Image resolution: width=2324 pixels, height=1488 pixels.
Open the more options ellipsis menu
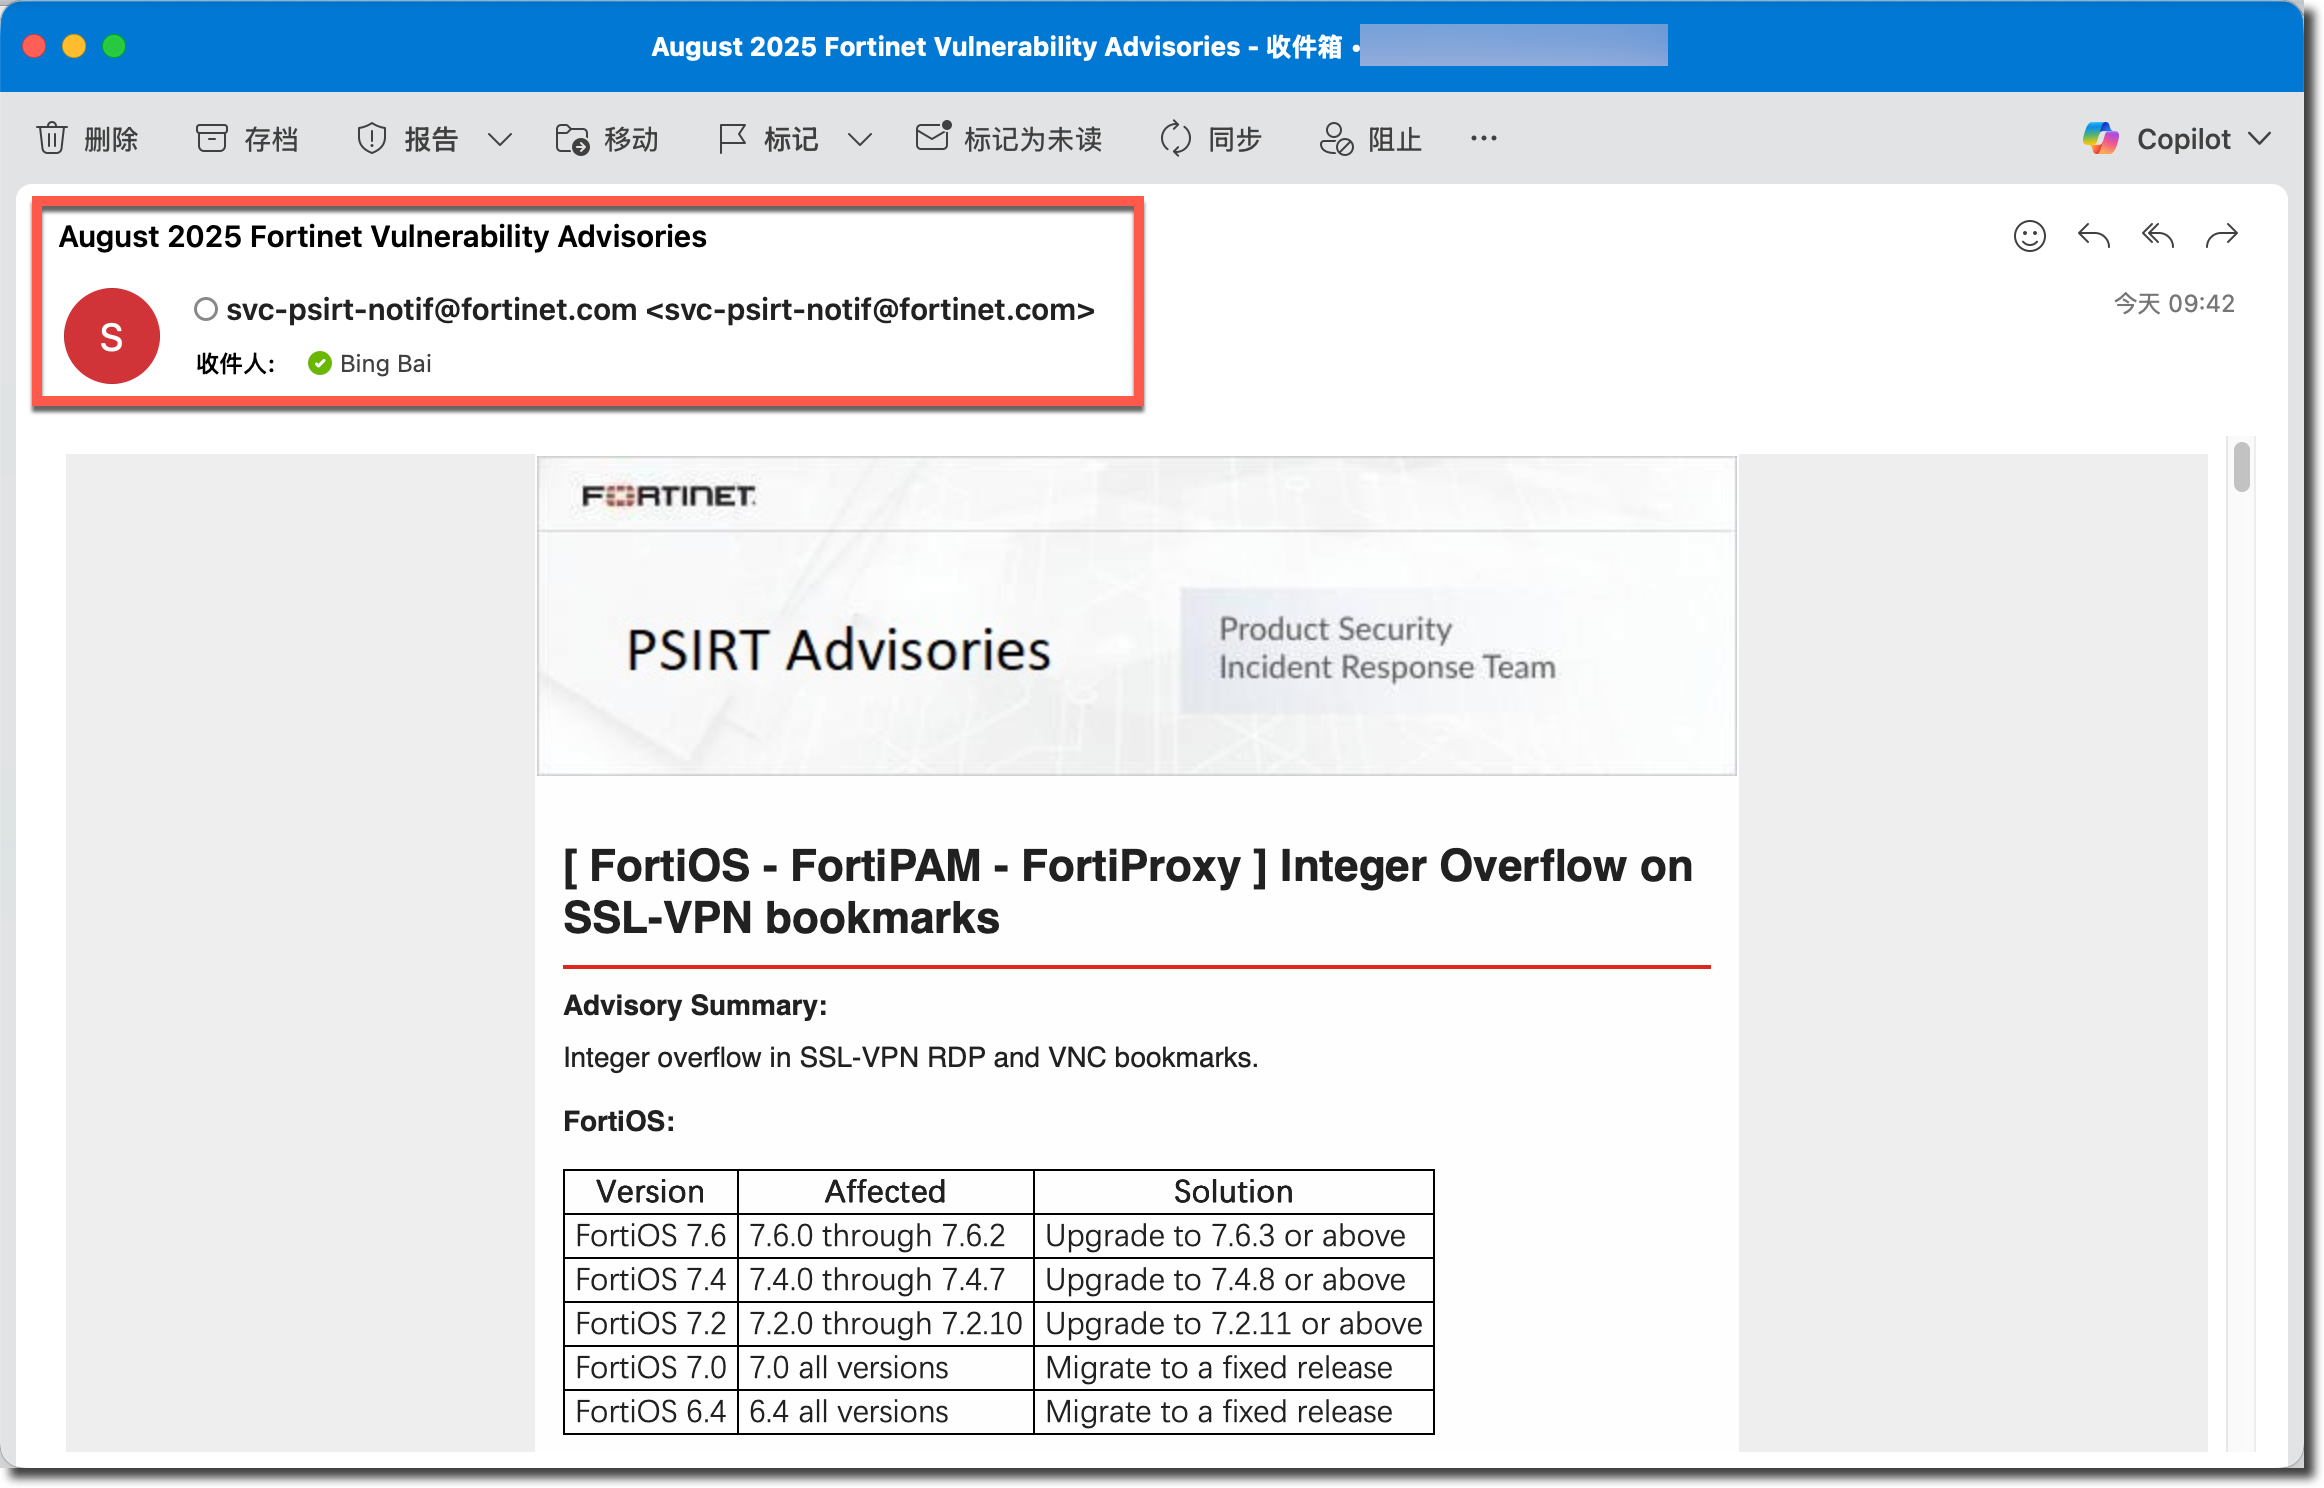[x=1483, y=138]
